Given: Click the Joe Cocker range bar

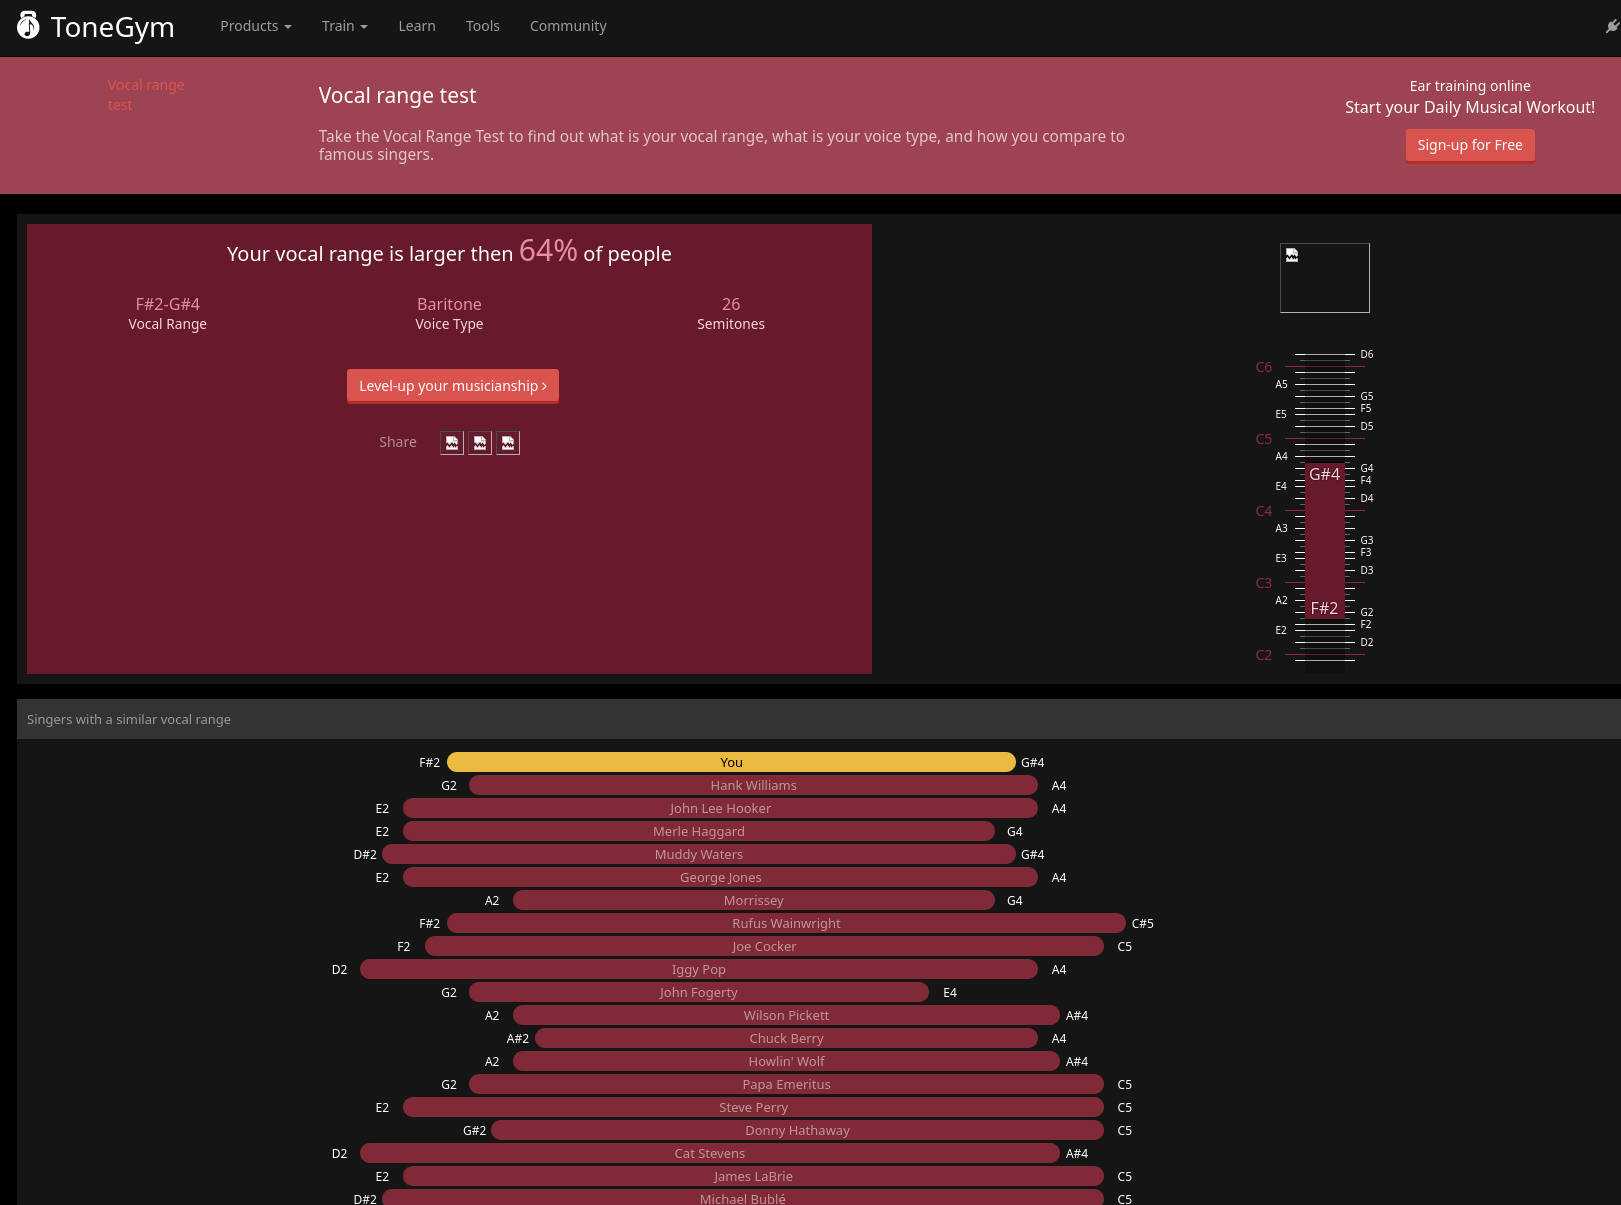Looking at the screenshot, I should pos(765,946).
